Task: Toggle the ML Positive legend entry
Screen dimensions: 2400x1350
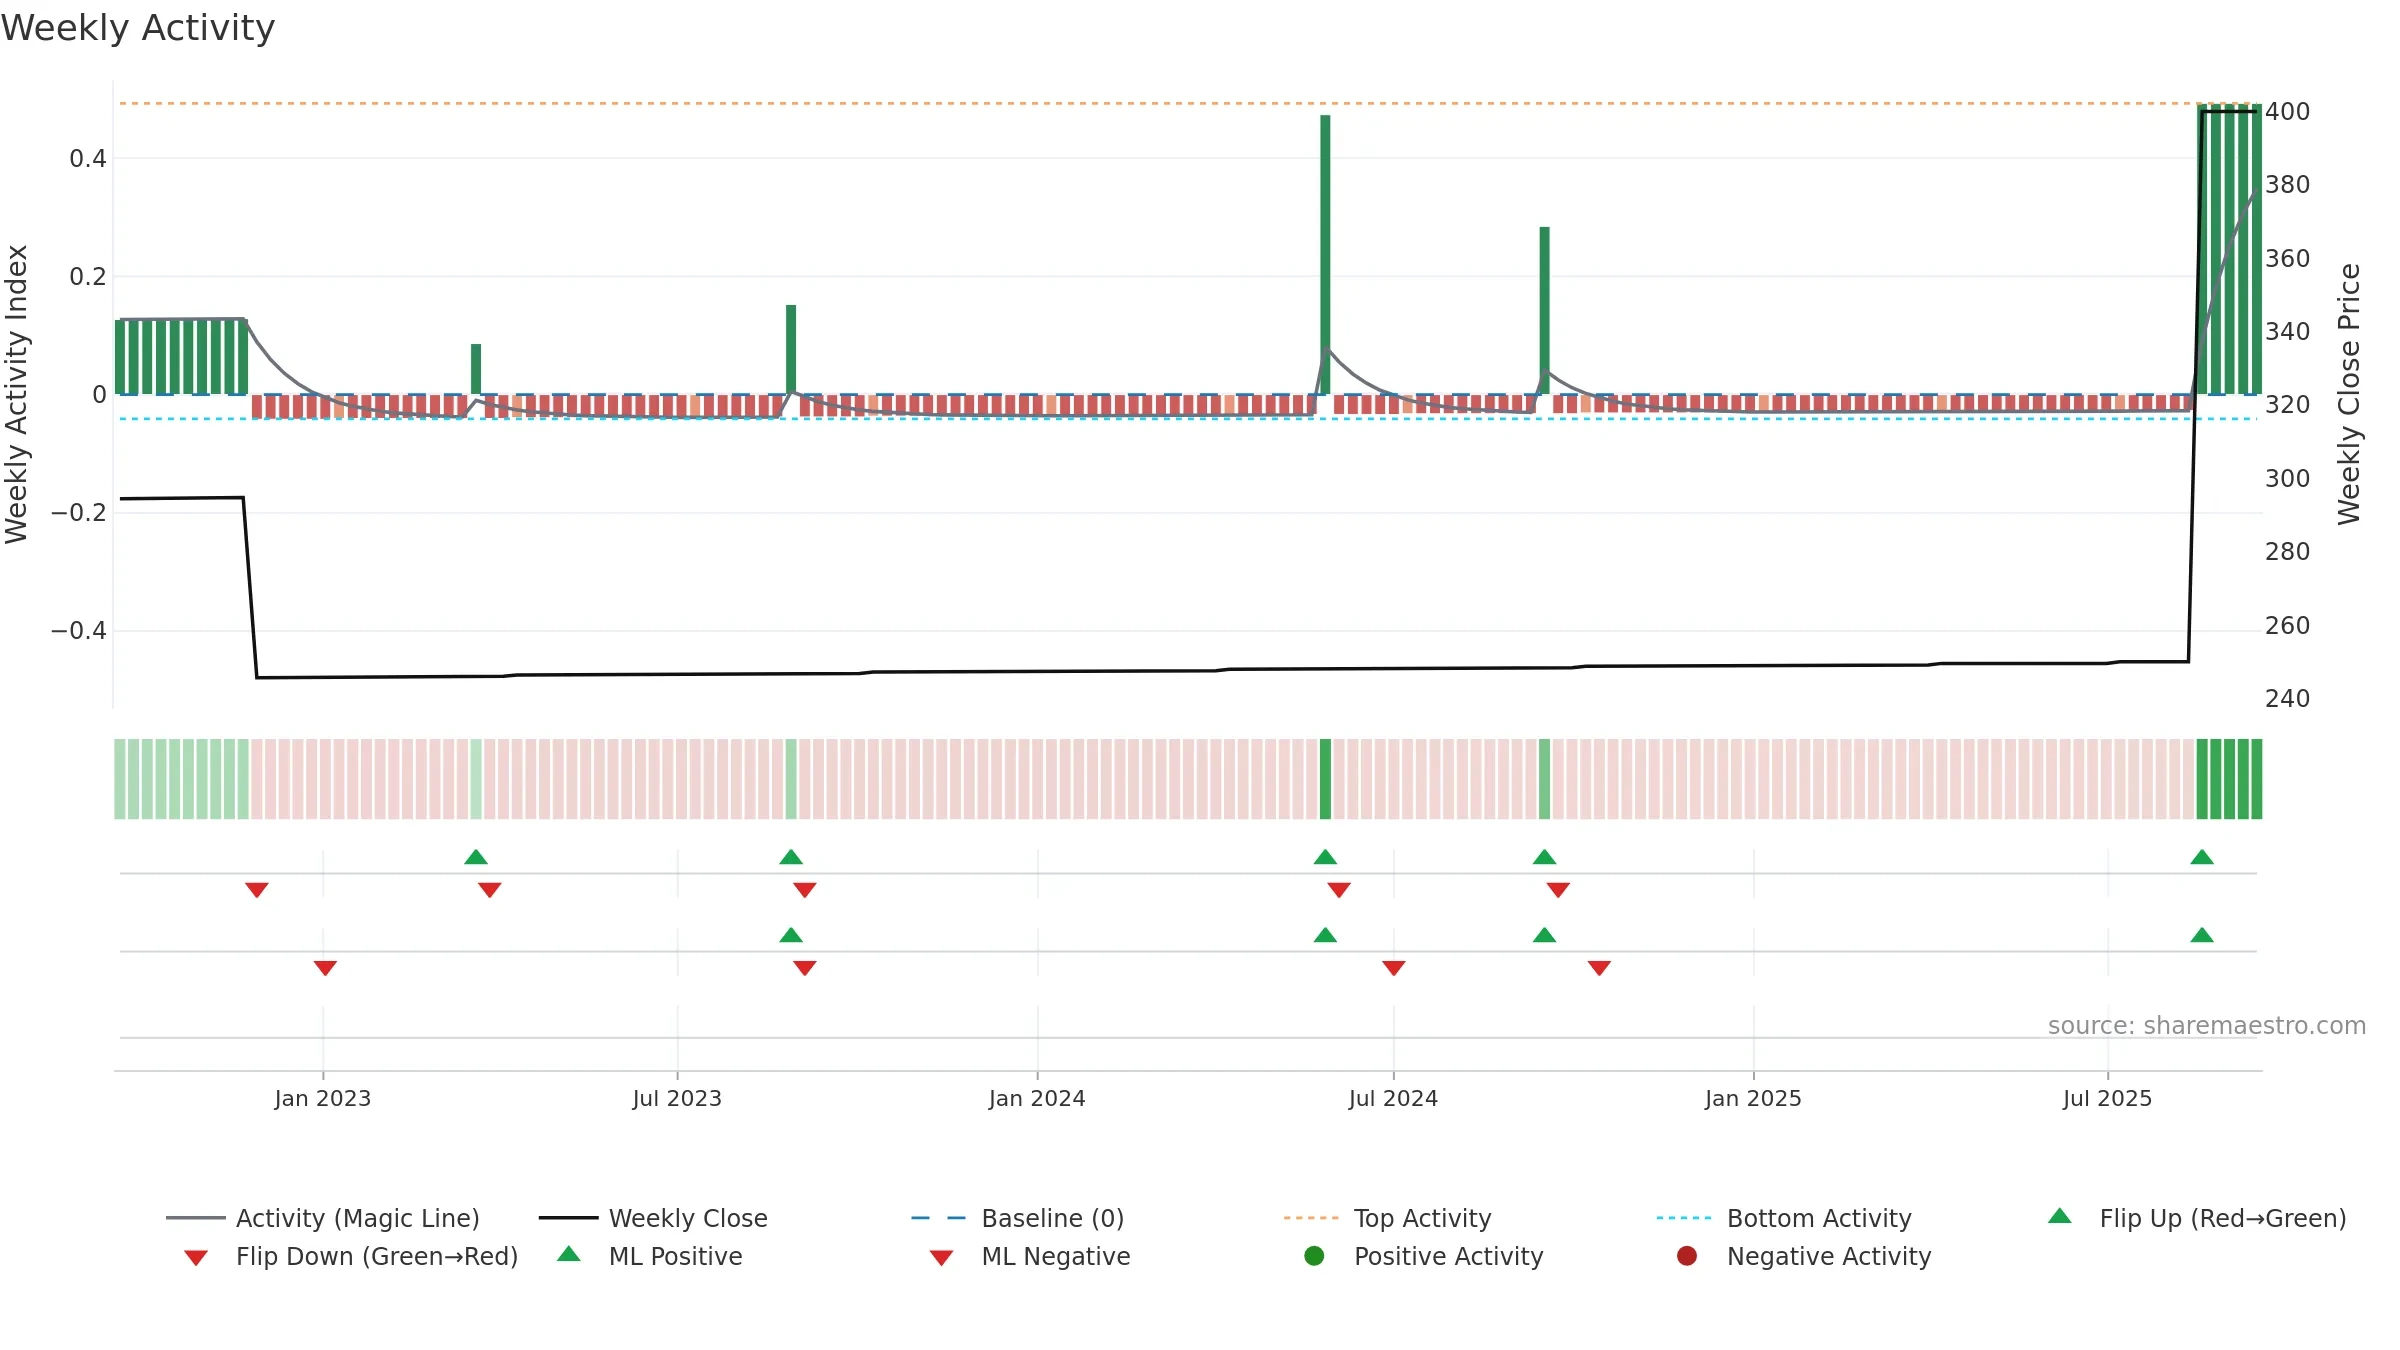Action: point(650,1256)
